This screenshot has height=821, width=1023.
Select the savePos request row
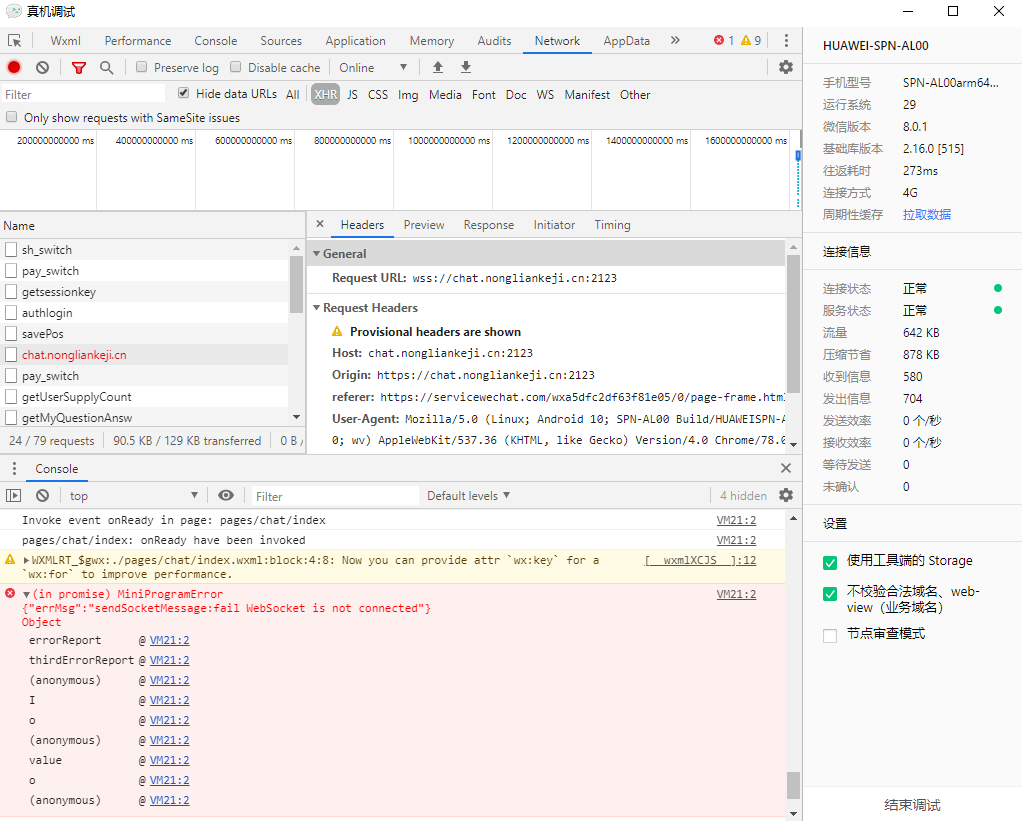tap(144, 333)
